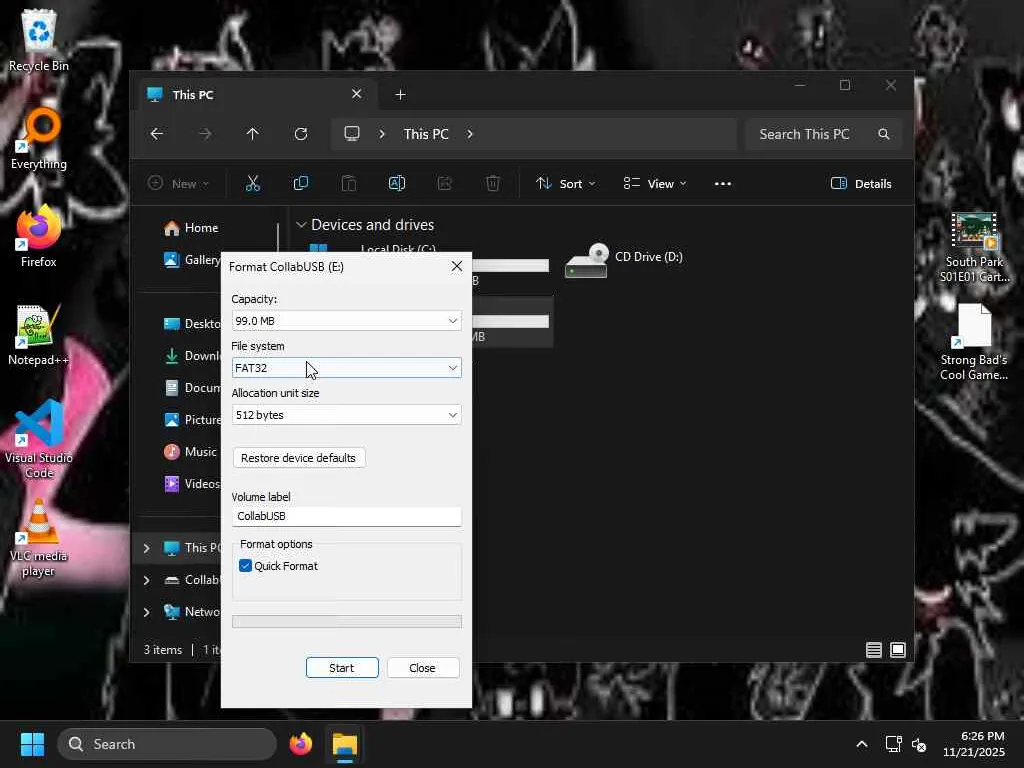Click the Cut scissors icon in toolbar
The height and width of the screenshot is (768, 1024).
(x=252, y=183)
